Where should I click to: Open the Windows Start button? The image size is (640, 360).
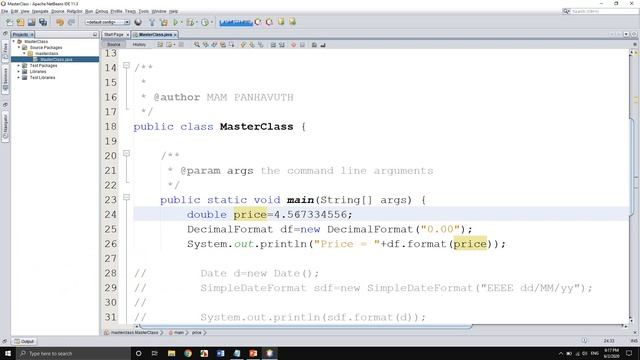tap(8, 353)
